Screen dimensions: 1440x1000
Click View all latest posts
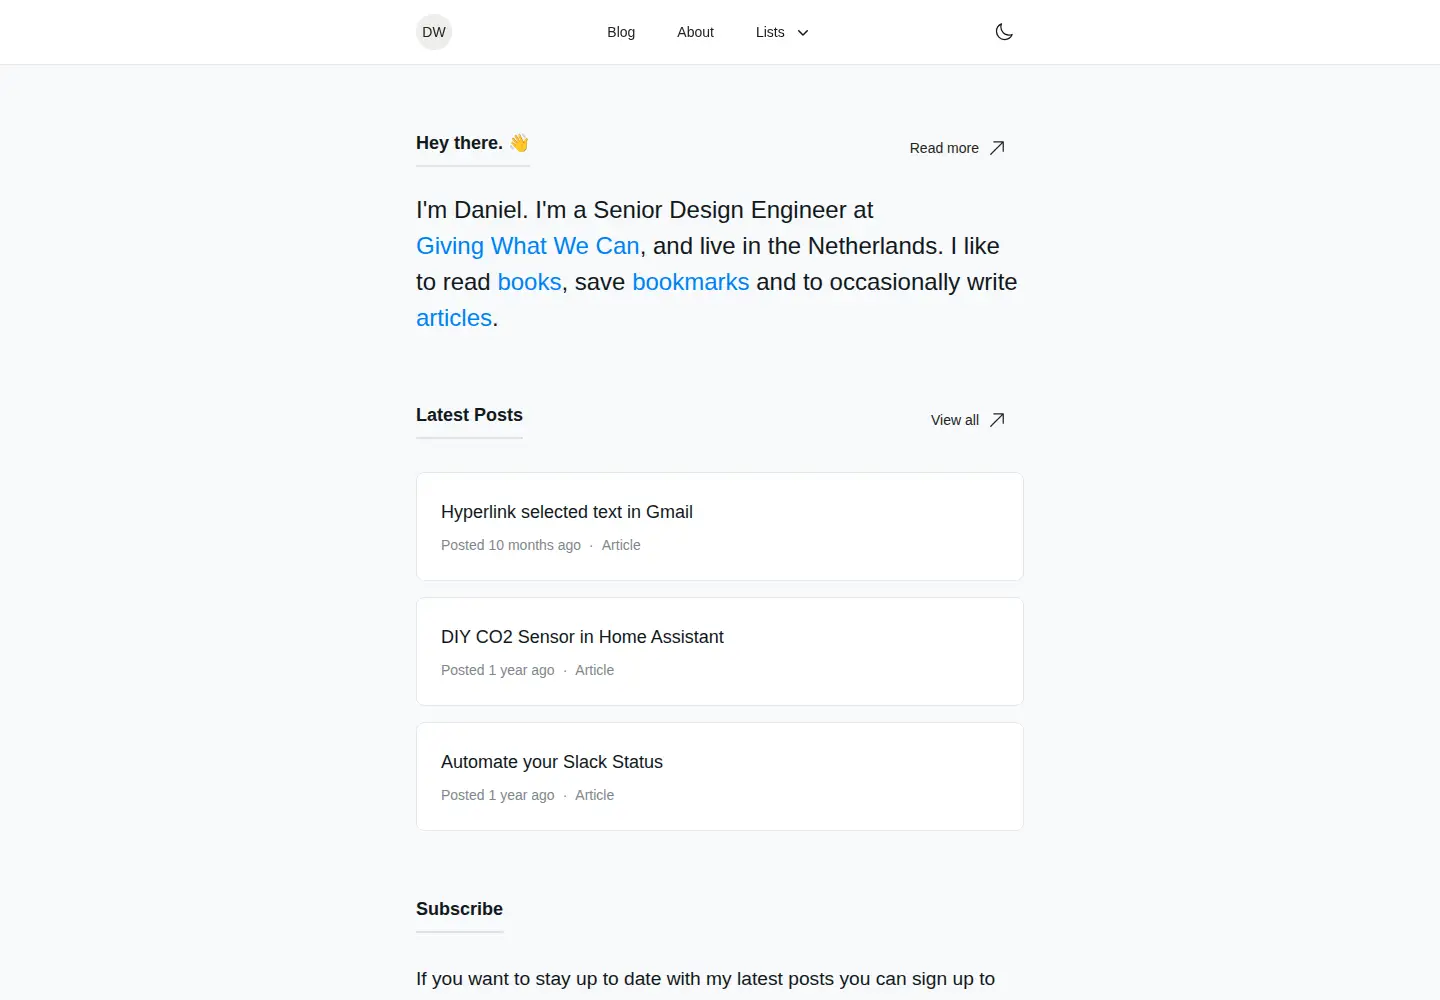click(x=968, y=420)
